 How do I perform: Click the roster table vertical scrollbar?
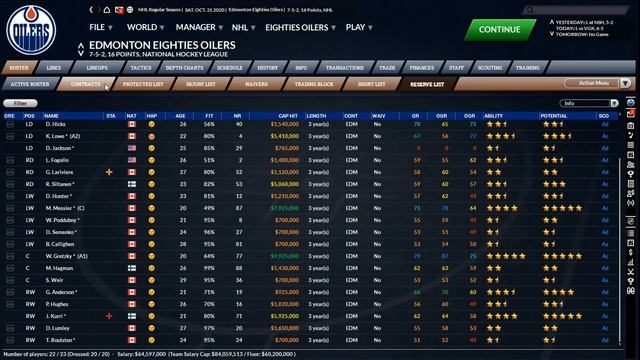(620, 251)
